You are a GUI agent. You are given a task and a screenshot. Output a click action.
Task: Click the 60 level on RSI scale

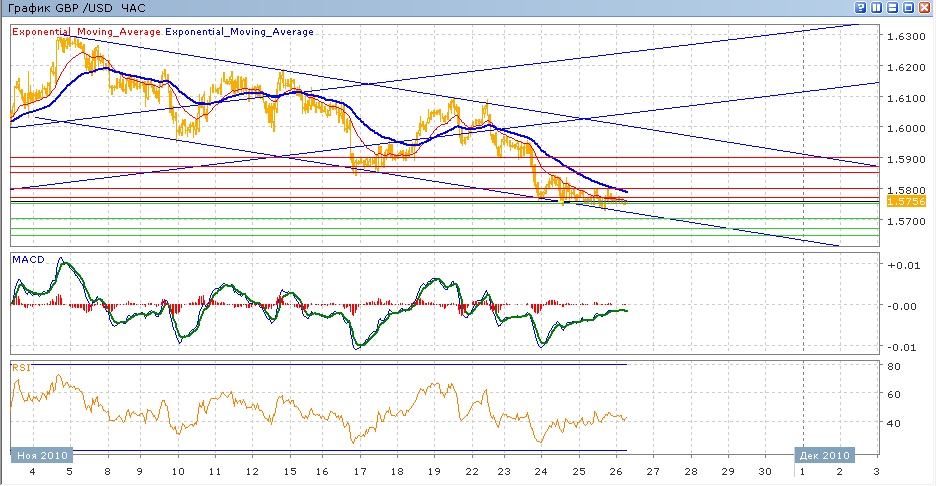click(x=894, y=395)
